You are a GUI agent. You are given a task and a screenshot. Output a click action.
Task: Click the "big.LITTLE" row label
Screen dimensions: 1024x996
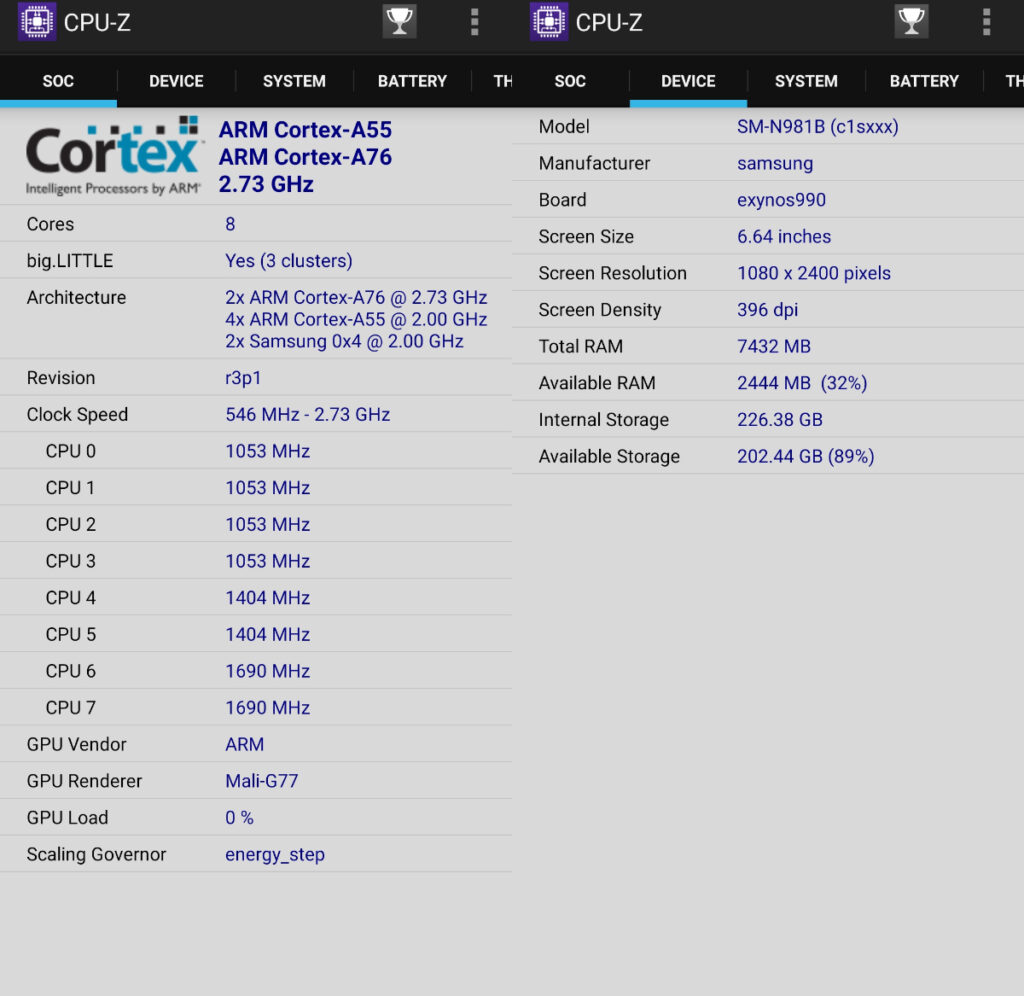click(x=70, y=261)
